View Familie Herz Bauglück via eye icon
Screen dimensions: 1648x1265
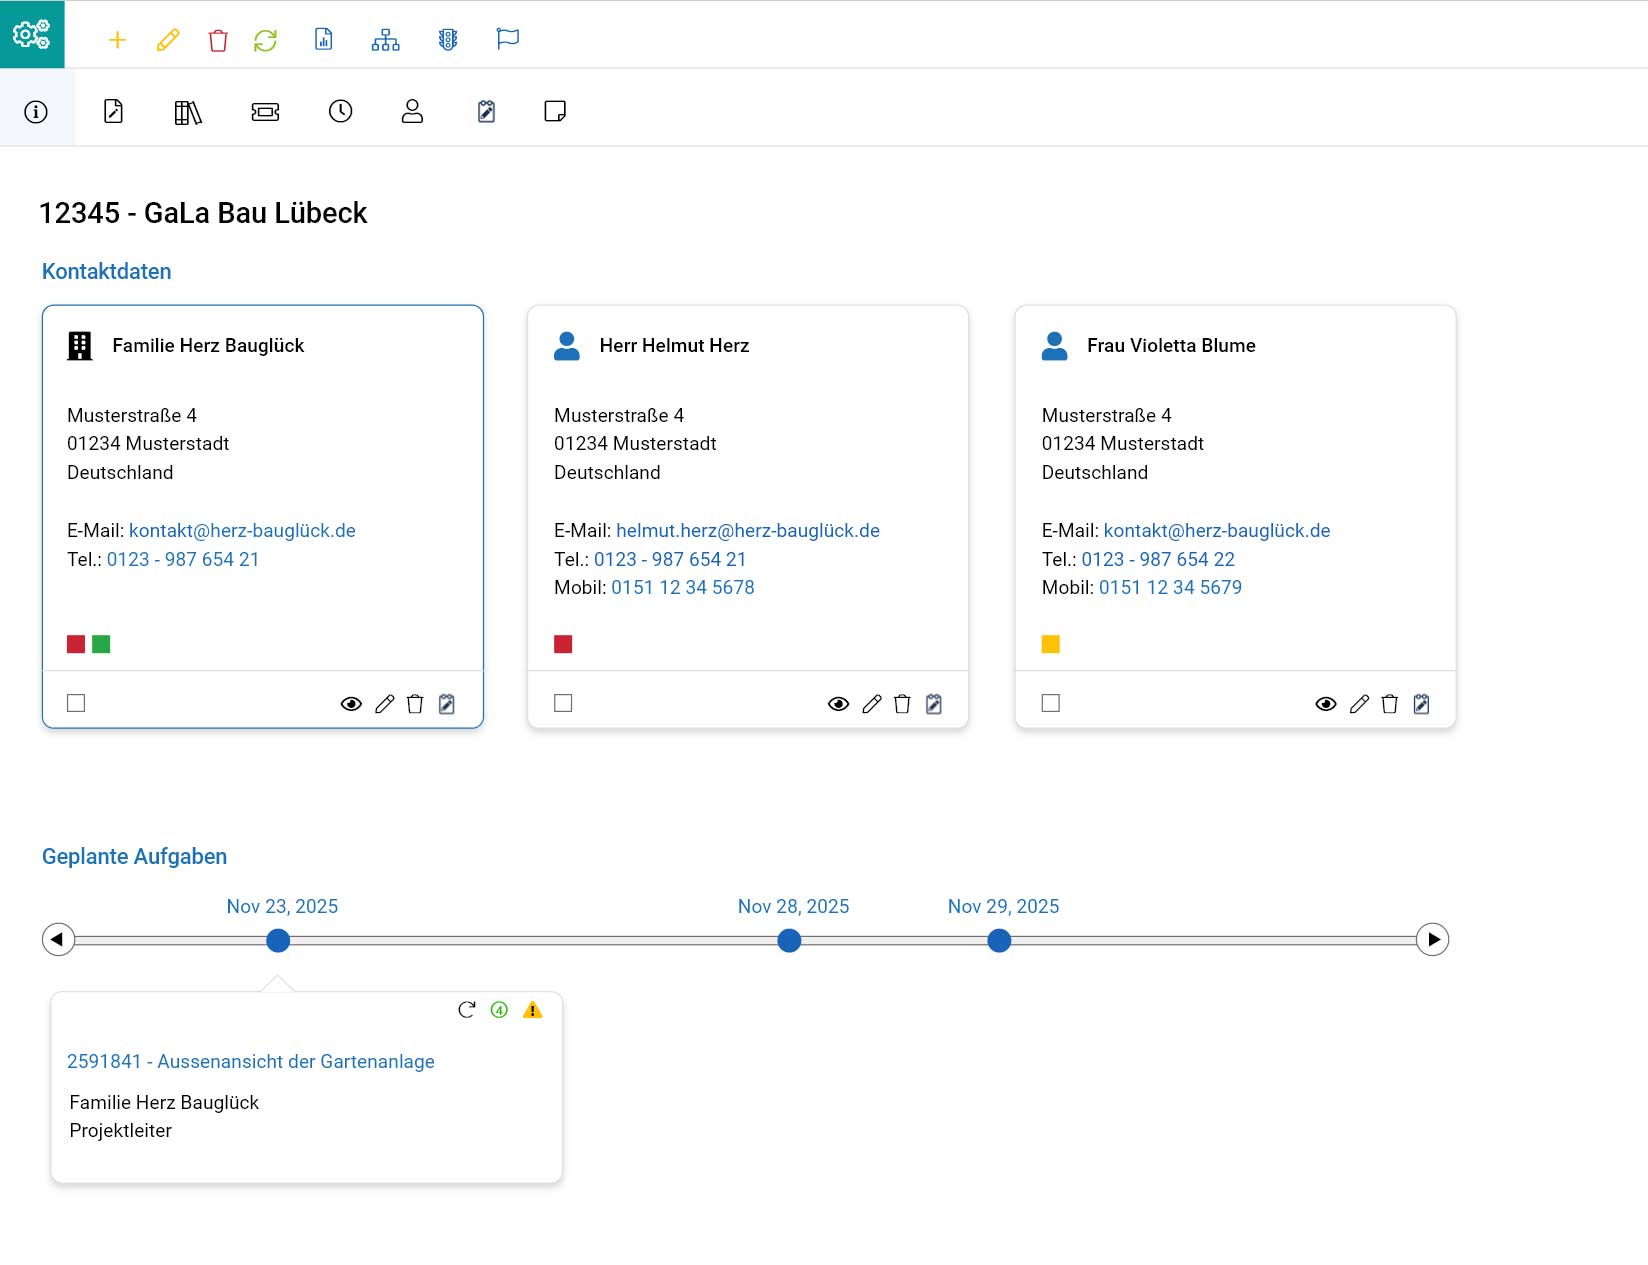351,704
